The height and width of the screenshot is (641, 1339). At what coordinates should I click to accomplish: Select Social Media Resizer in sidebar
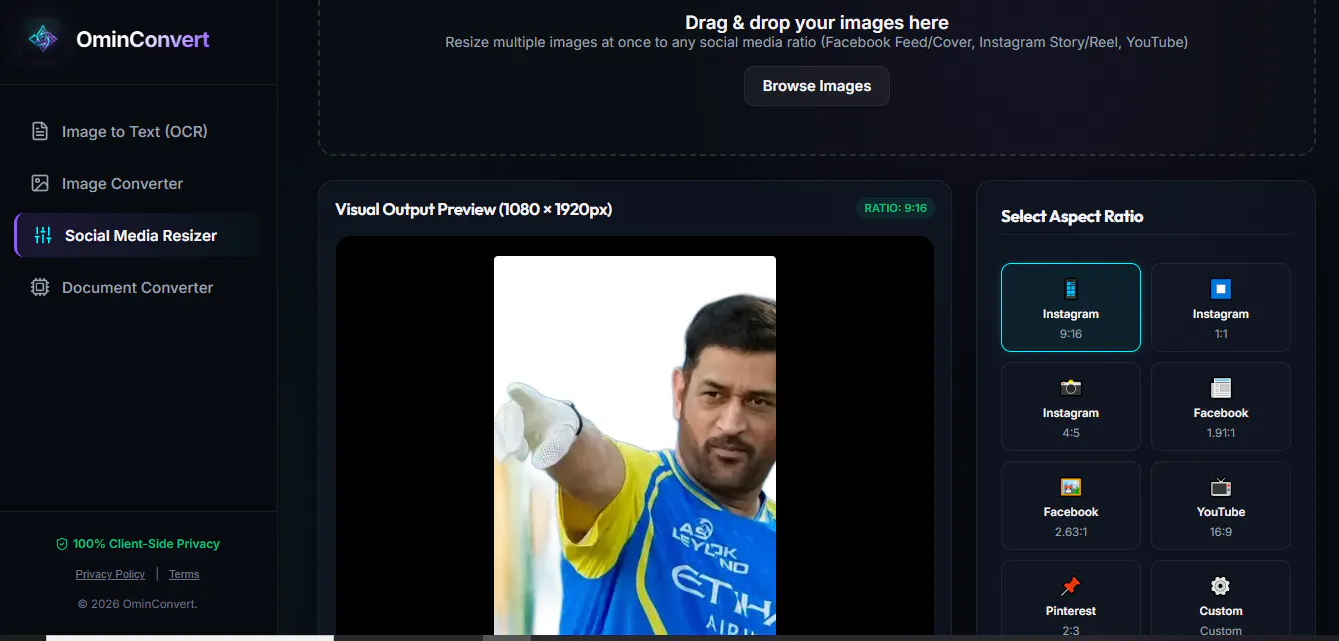click(137, 235)
